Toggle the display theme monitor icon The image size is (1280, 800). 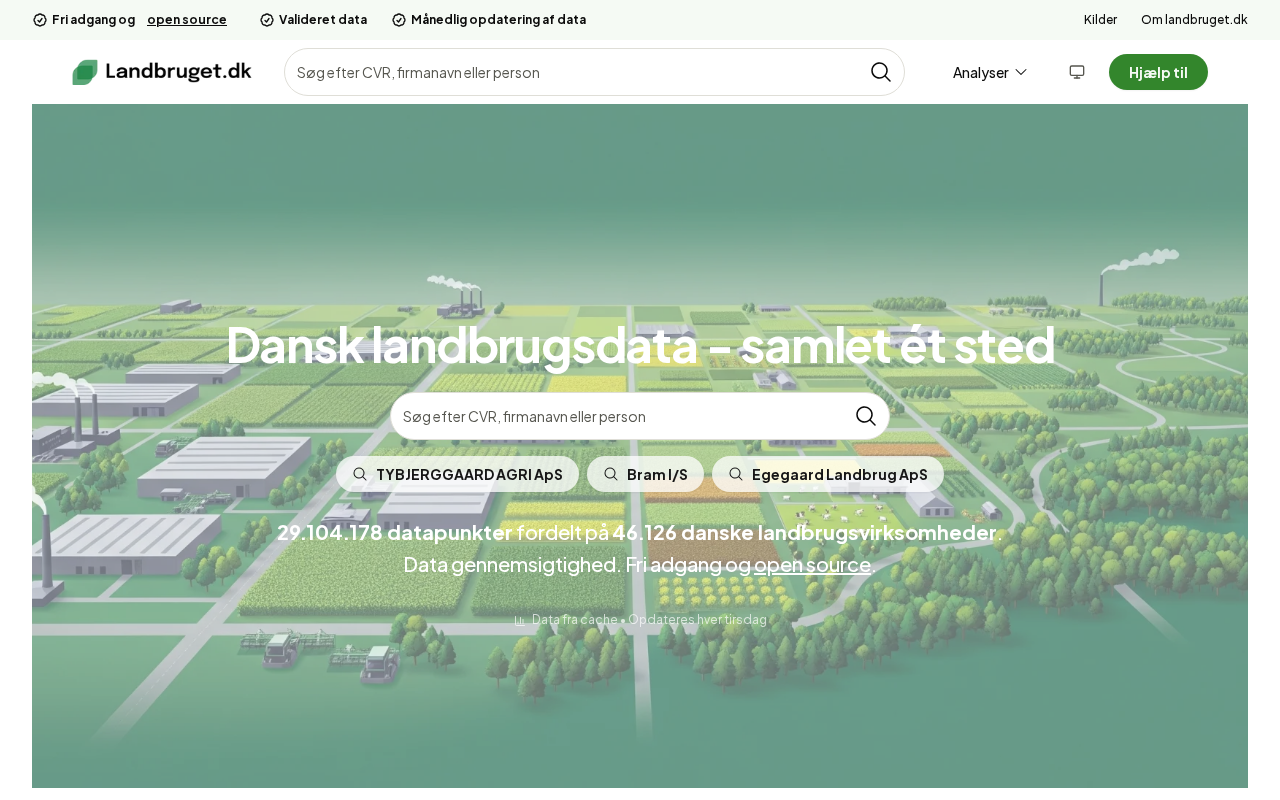(x=1077, y=72)
